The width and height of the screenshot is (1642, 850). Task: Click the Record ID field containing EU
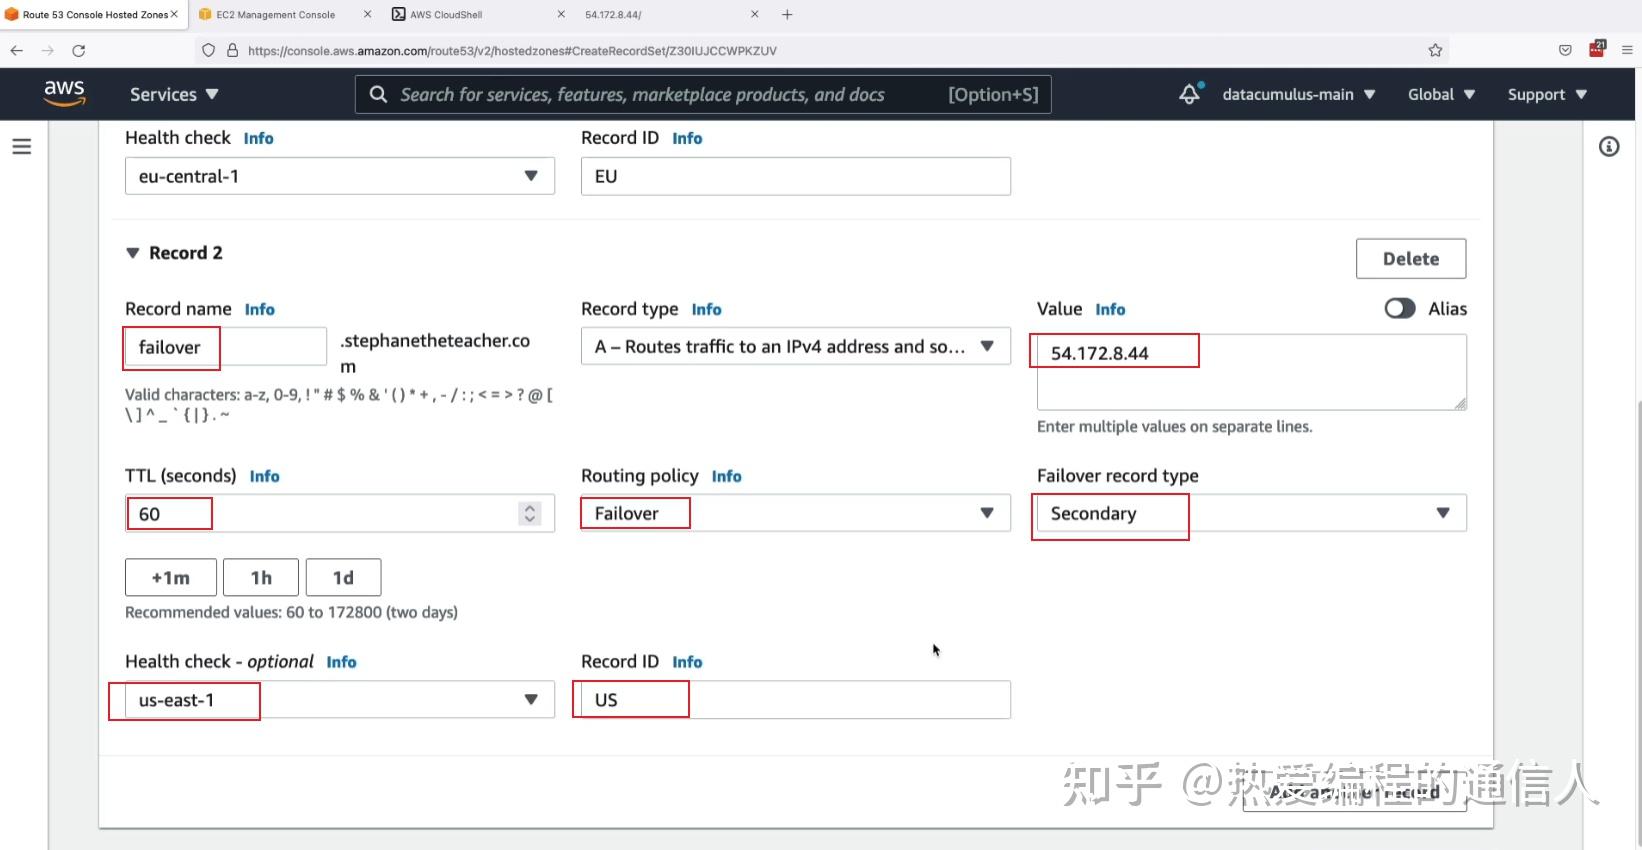796,176
